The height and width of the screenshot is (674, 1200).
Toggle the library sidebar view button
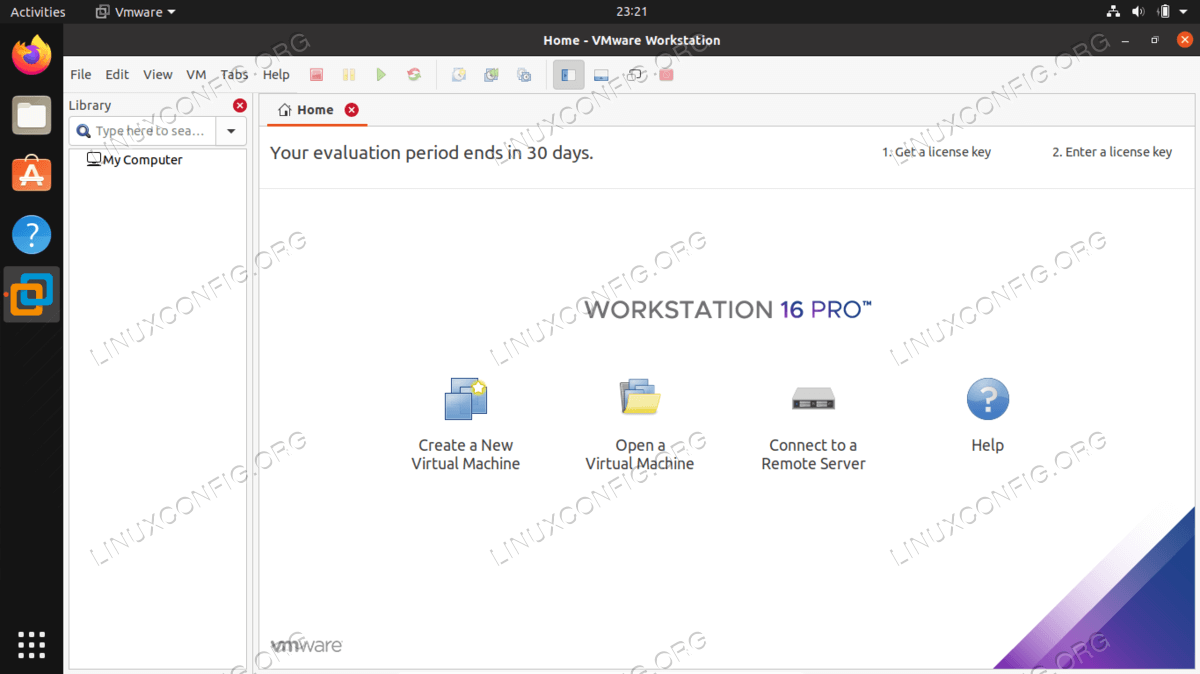(x=568, y=75)
